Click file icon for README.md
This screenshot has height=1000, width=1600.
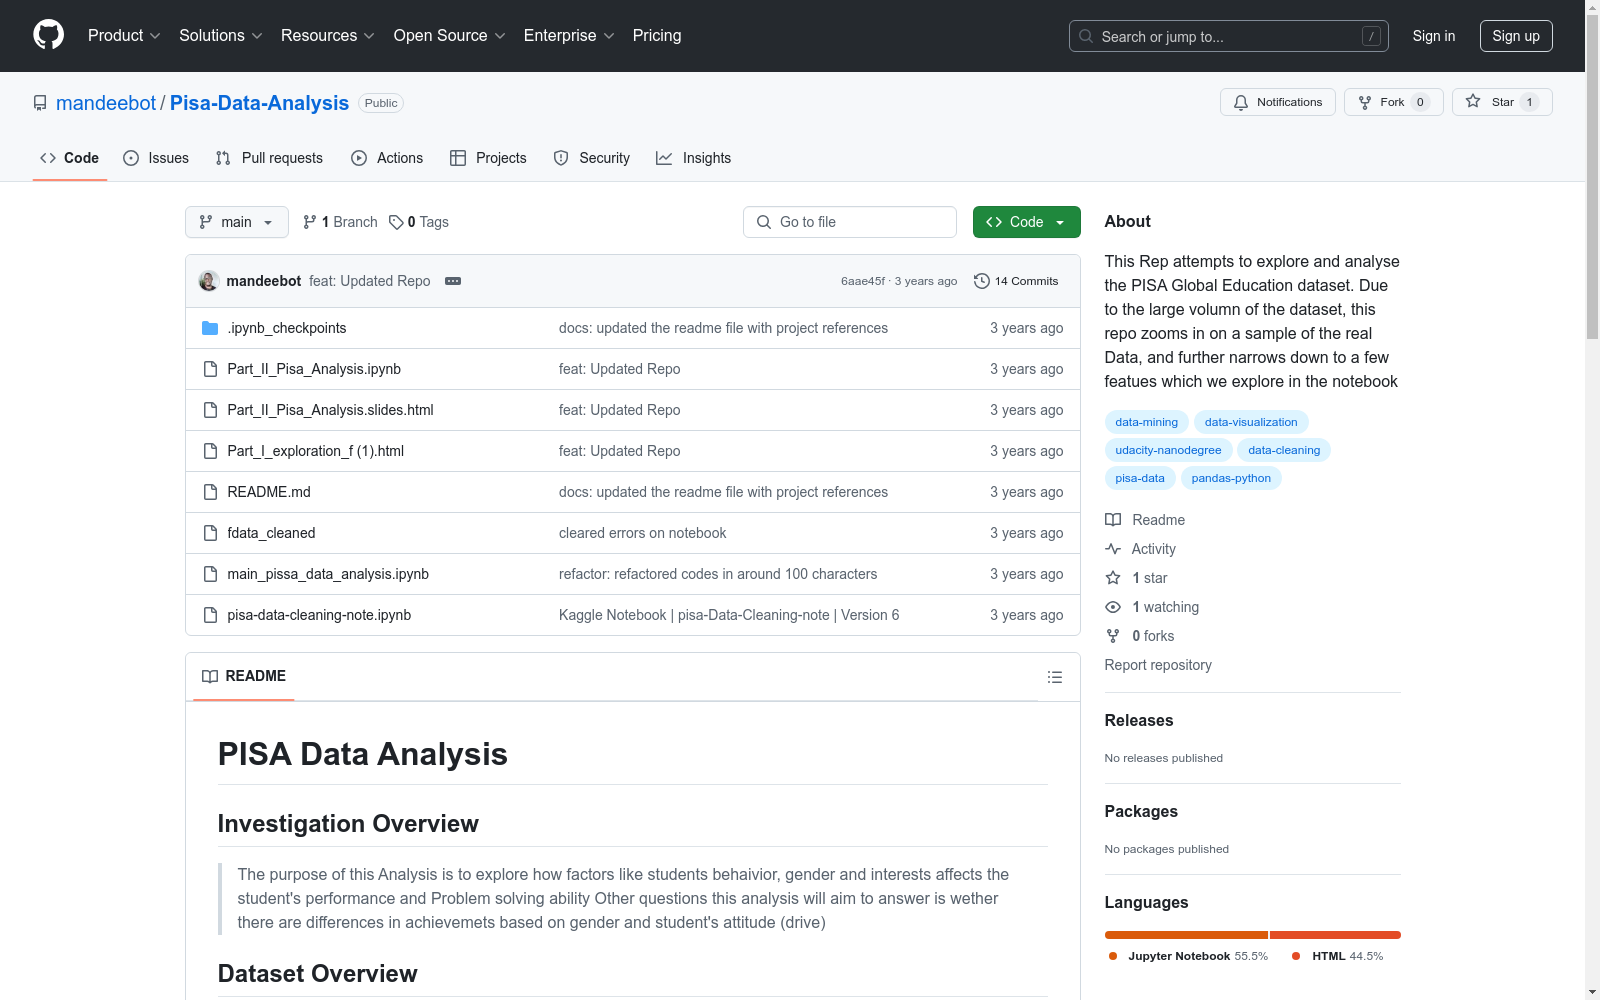click(210, 492)
